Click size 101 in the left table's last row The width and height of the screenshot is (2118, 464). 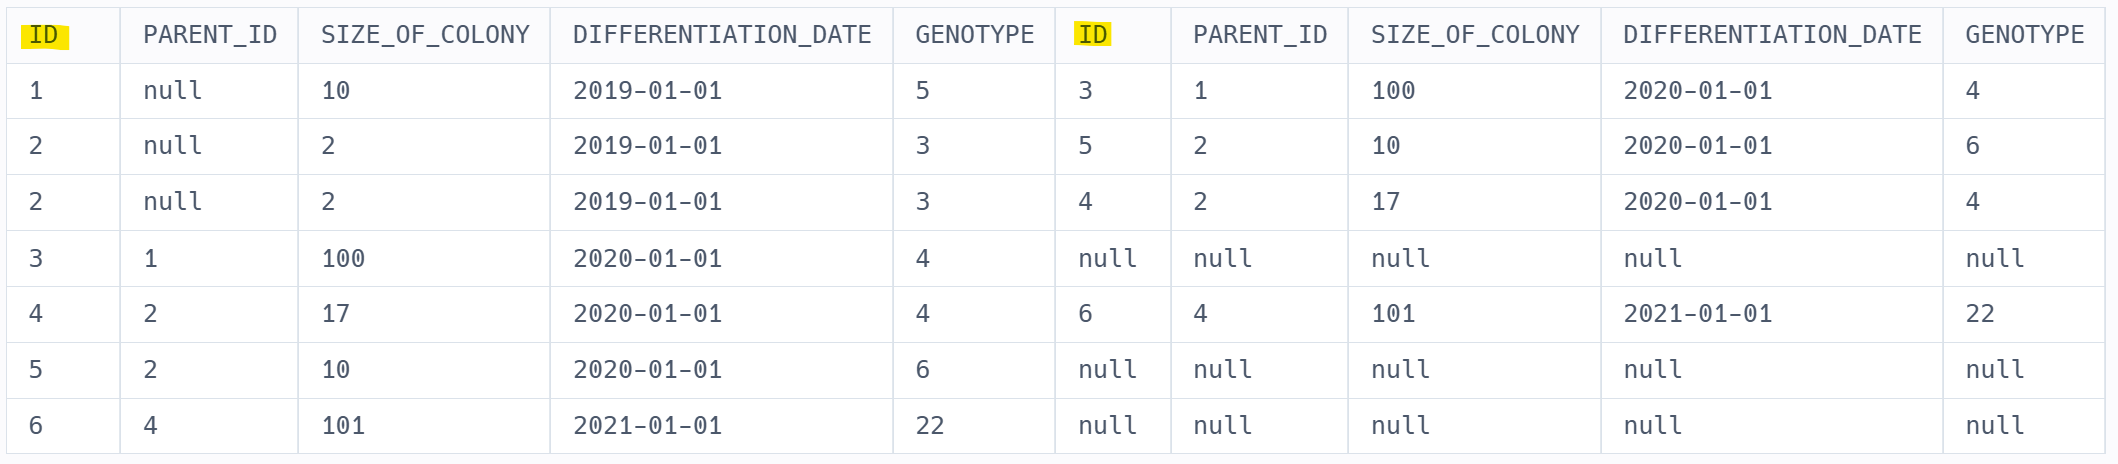(342, 426)
